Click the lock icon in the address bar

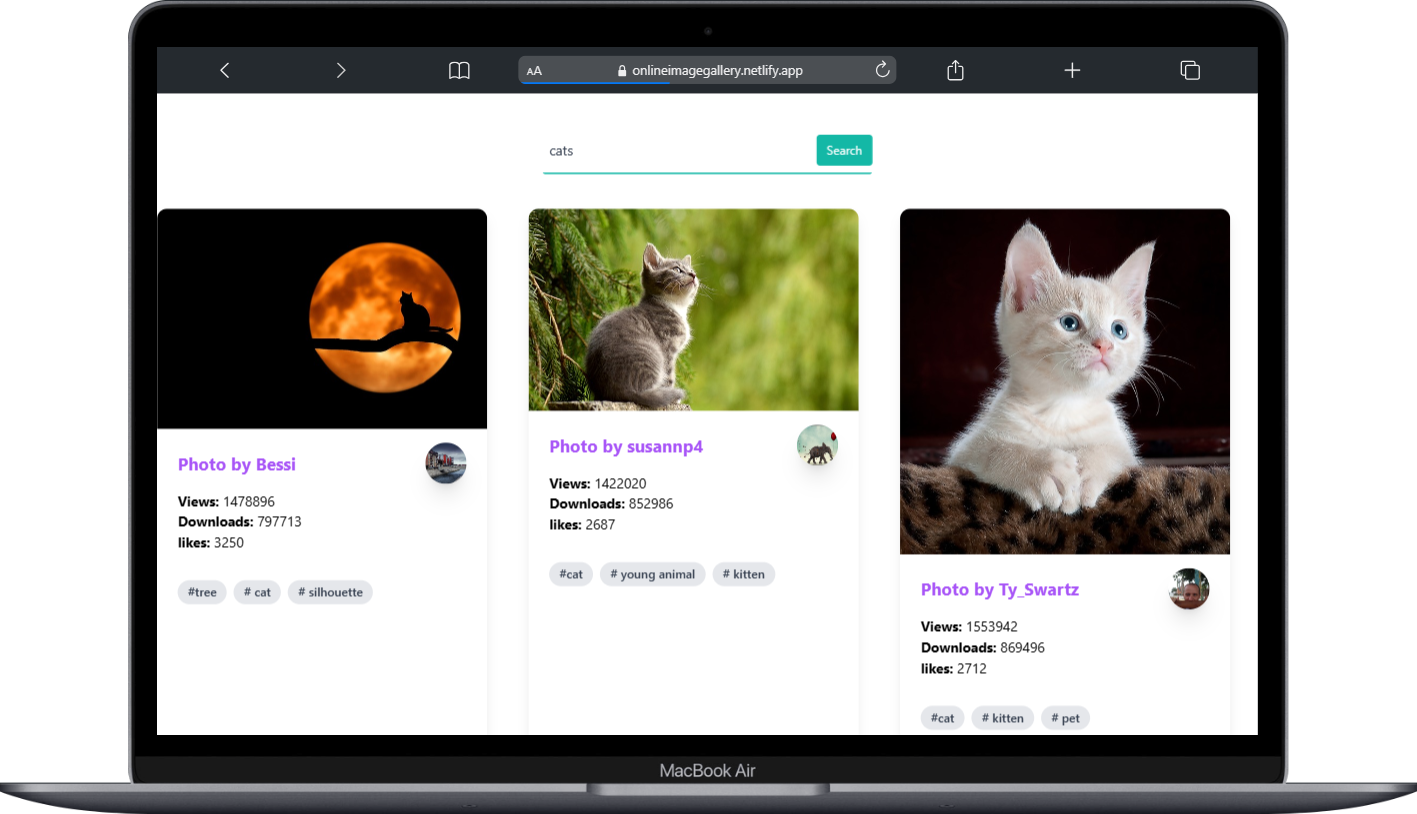[622, 71]
